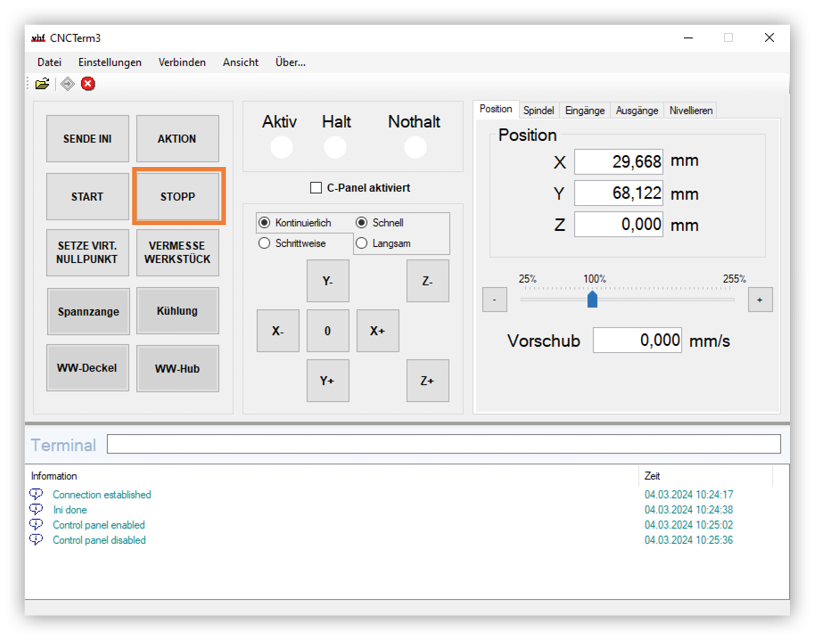This screenshot has height=640, width=815.
Task: Increase feed override with plus button
Action: pos(760,299)
